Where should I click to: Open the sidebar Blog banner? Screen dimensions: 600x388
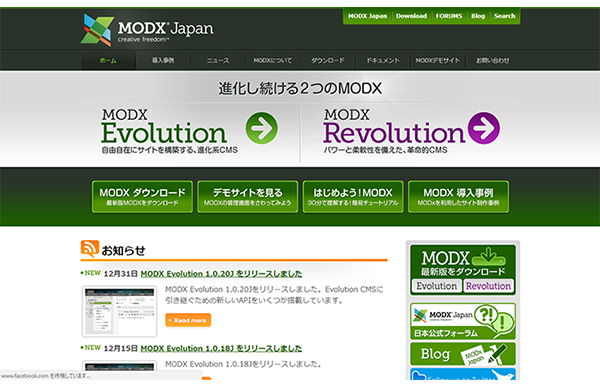tap(463, 354)
